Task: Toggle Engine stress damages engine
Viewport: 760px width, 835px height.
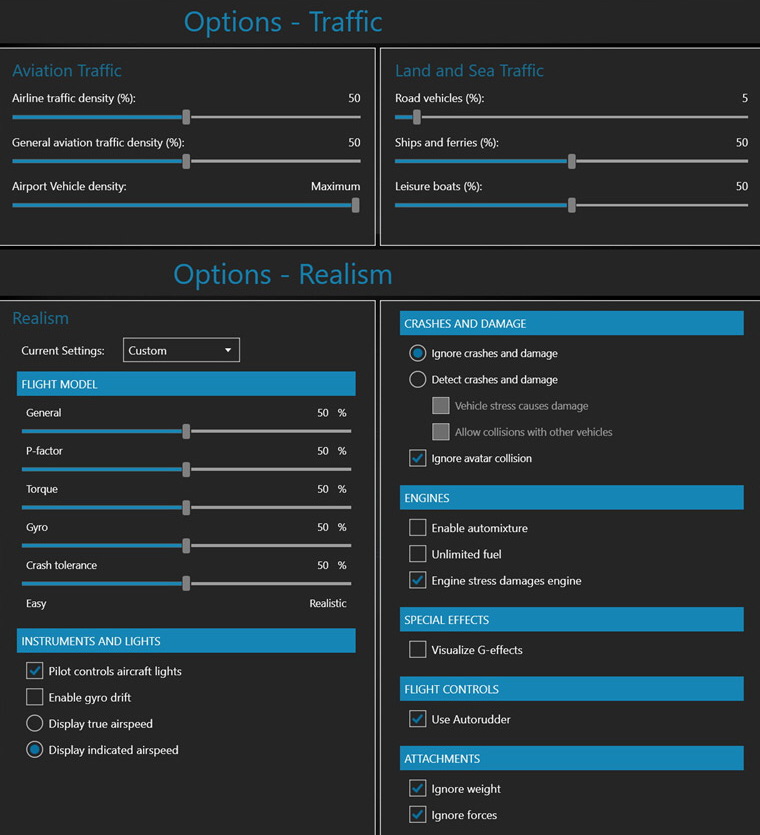Action: click(x=418, y=580)
